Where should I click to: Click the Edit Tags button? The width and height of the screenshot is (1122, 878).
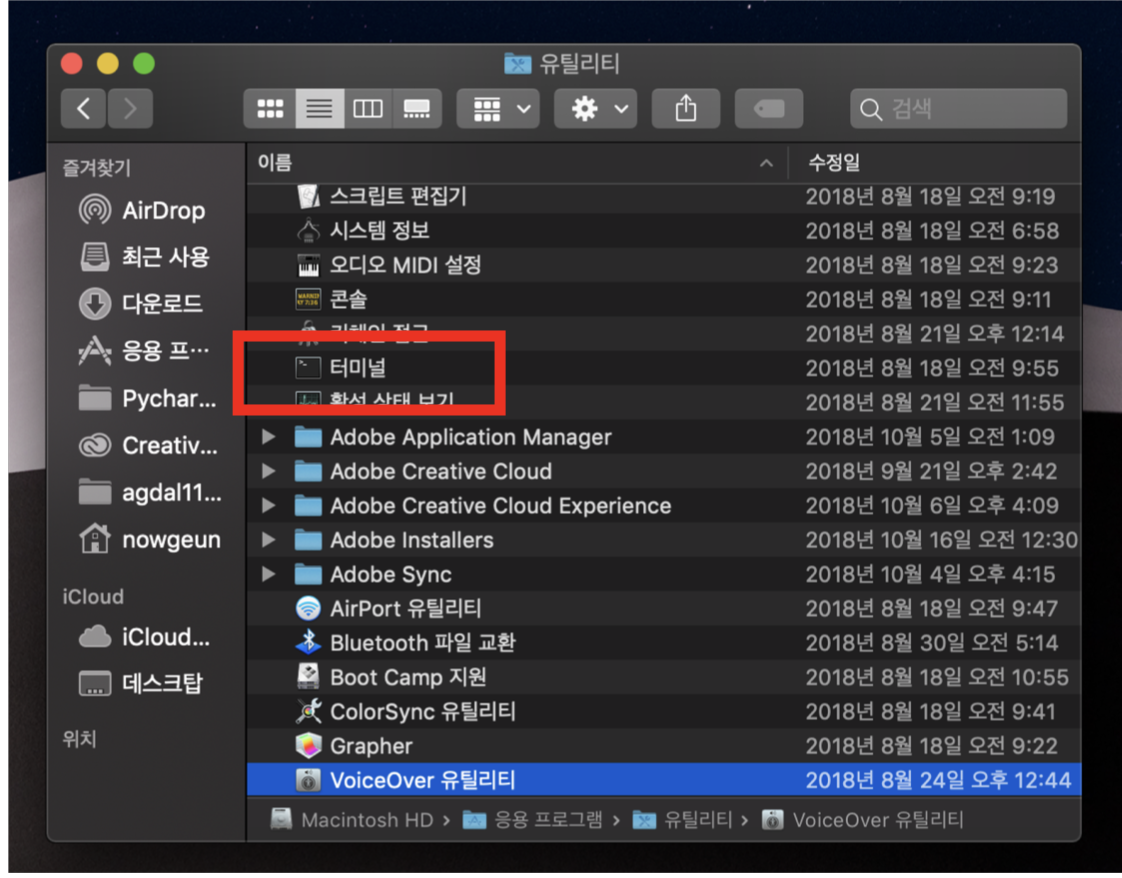769,109
